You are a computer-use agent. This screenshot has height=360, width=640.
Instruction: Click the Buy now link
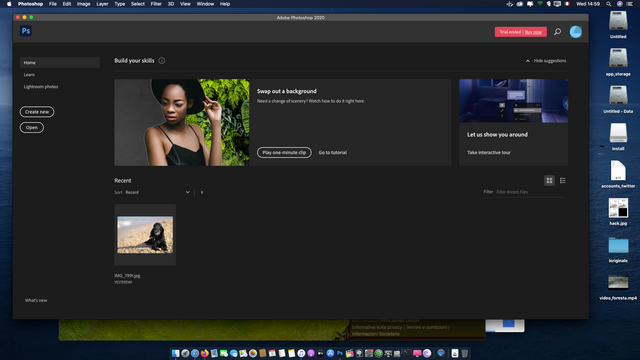533,32
